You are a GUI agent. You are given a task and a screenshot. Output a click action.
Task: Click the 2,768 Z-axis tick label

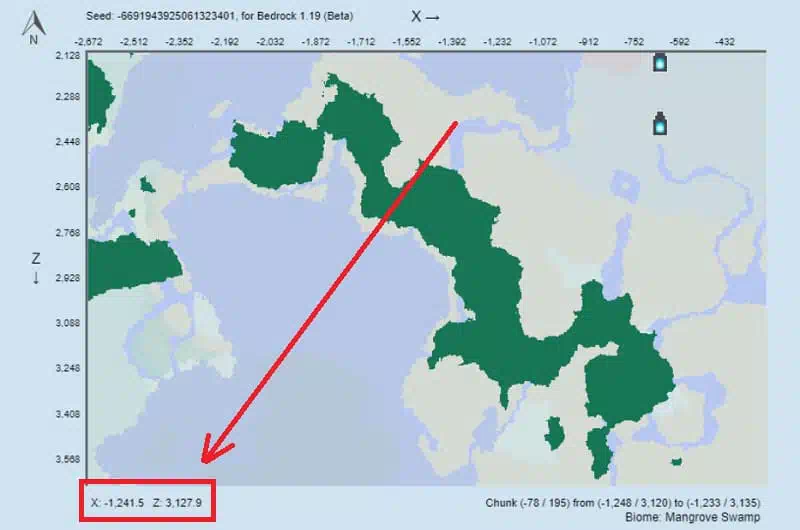[x=68, y=233]
